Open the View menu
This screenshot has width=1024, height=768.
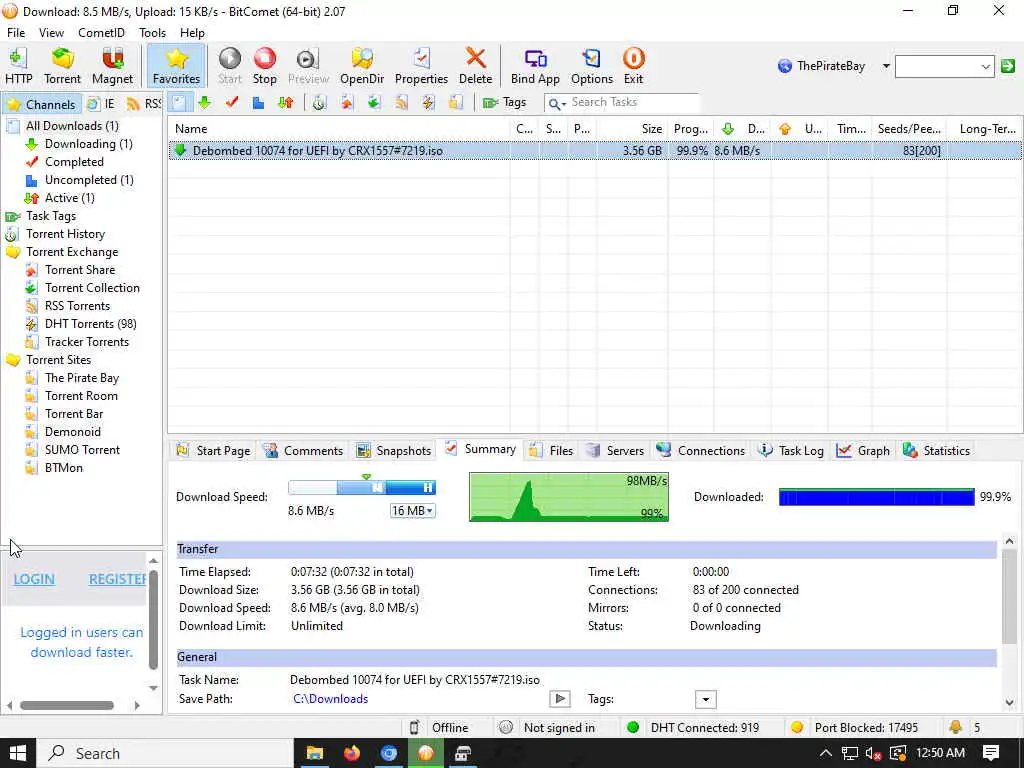click(51, 33)
